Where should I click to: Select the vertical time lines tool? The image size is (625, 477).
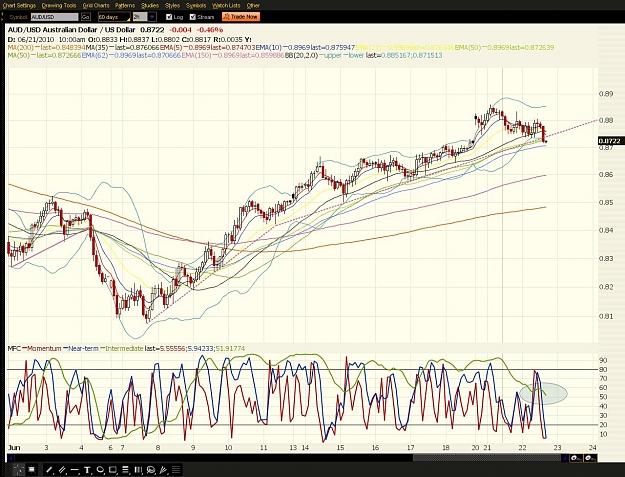coord(138,470)
